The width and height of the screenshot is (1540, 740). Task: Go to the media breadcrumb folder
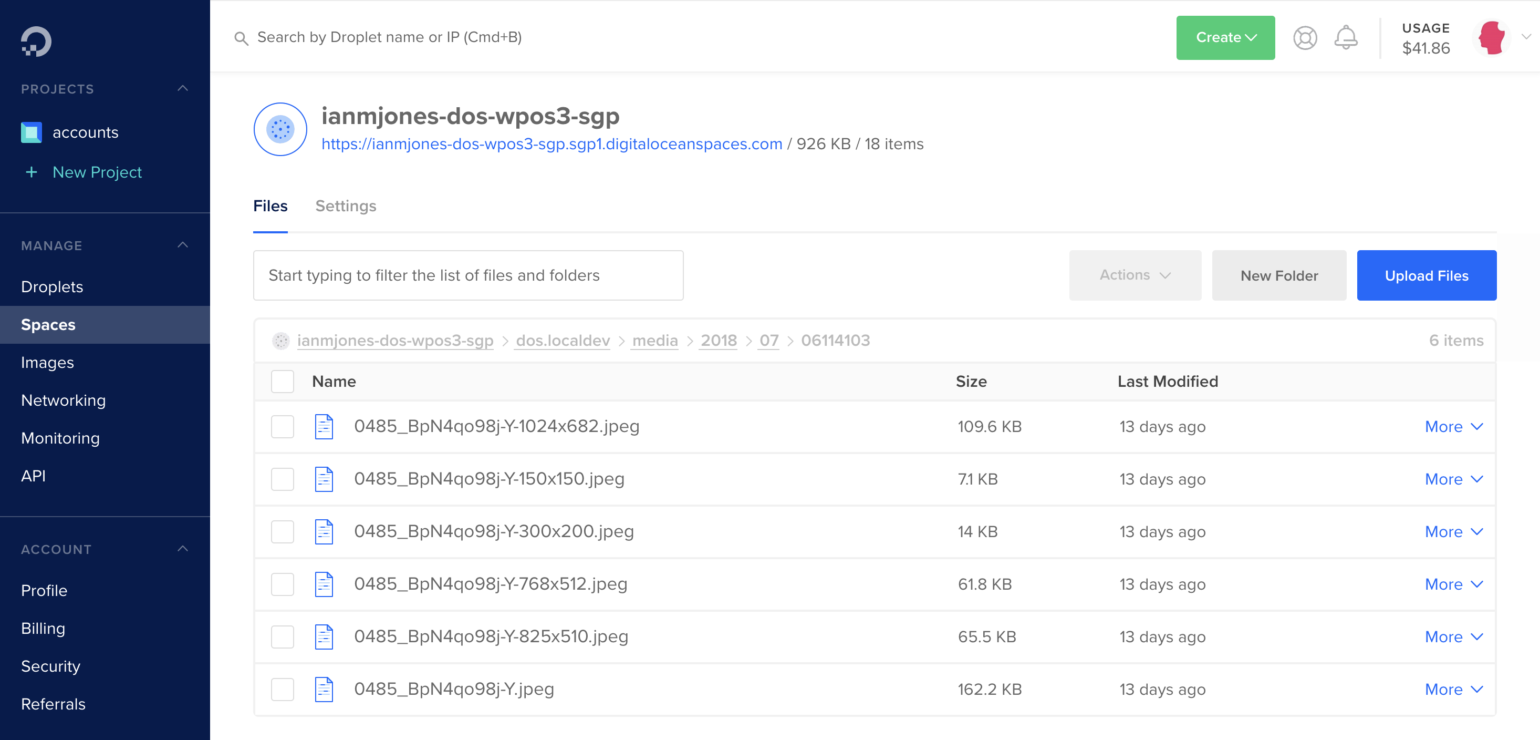[655, 341]
